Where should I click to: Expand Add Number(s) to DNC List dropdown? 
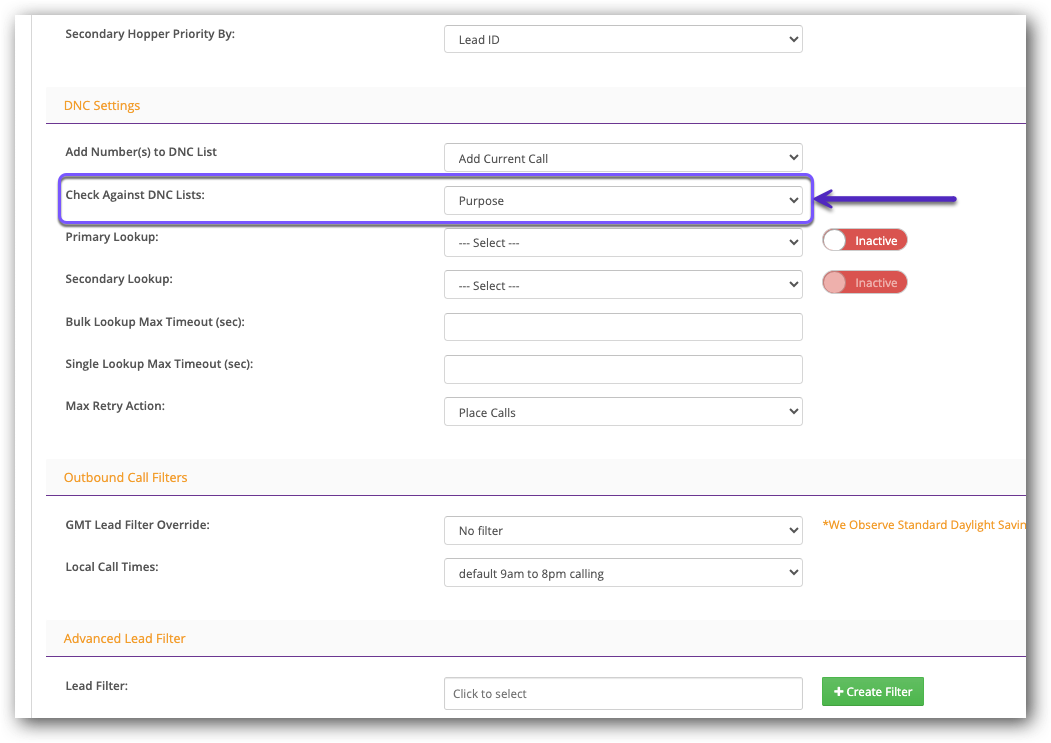pos(622,158)
